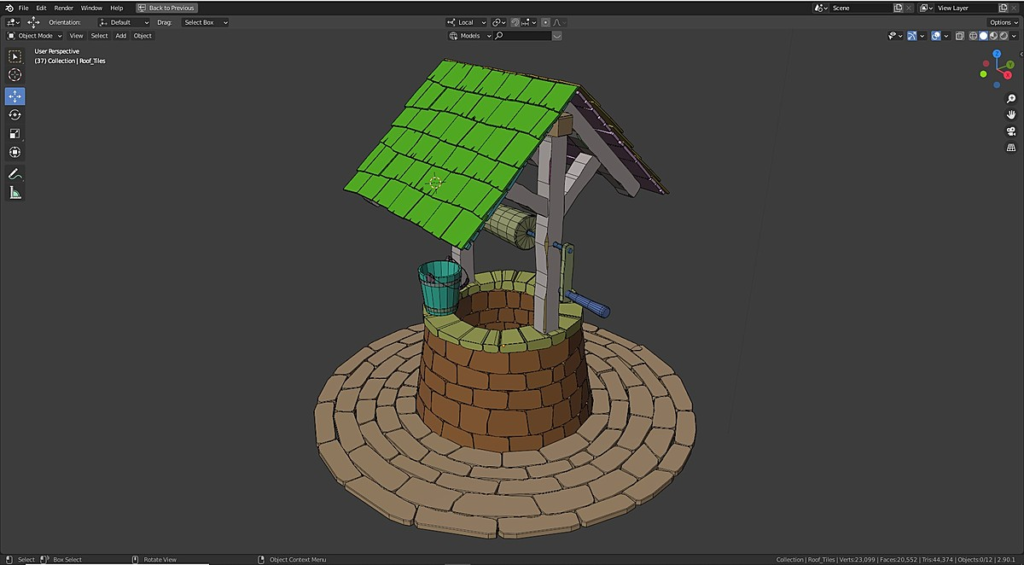Image resolution: width=1024 pixels, height=565 pixels.
Task: Open the snapping options dropdown
Action: 529,22
